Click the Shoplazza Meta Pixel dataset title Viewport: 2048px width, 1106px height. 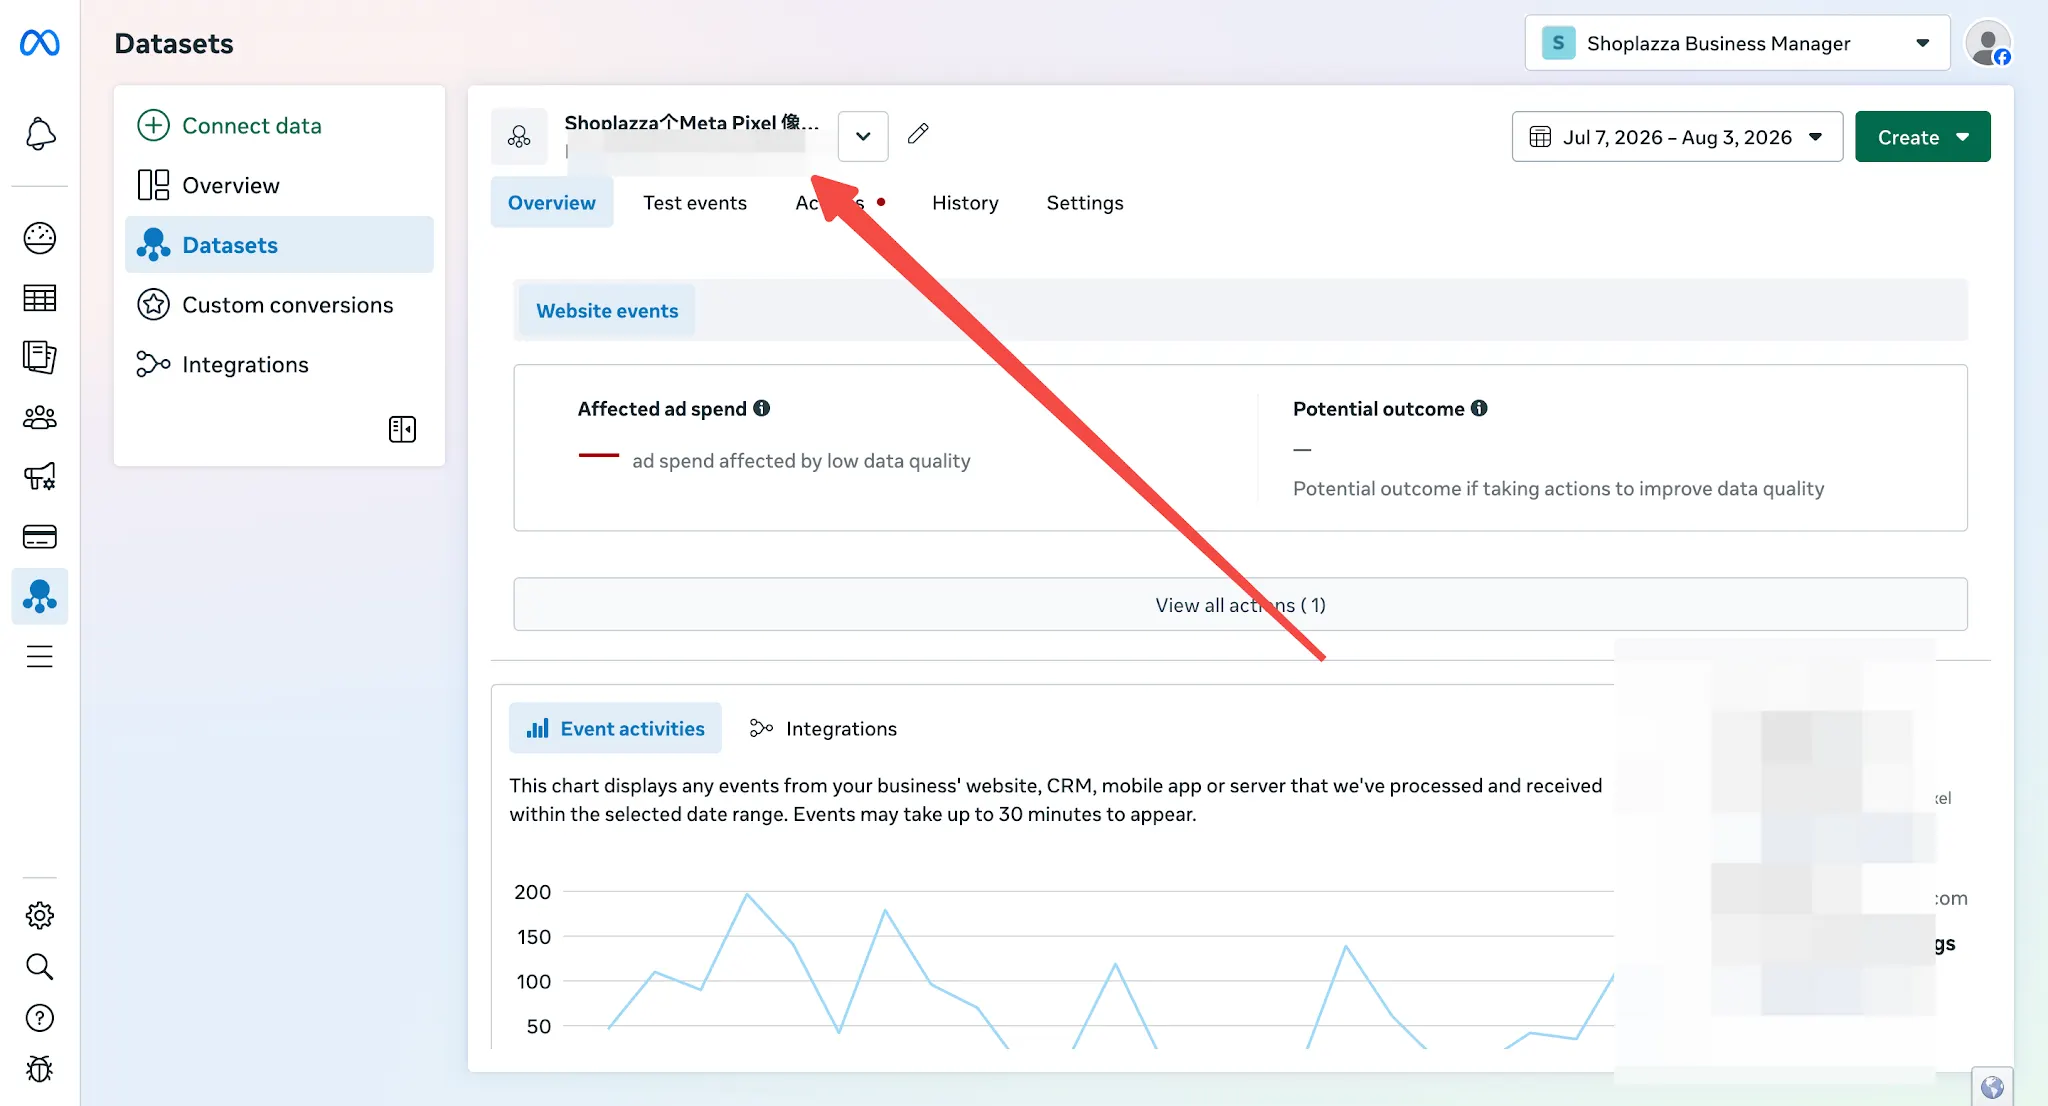691,123
